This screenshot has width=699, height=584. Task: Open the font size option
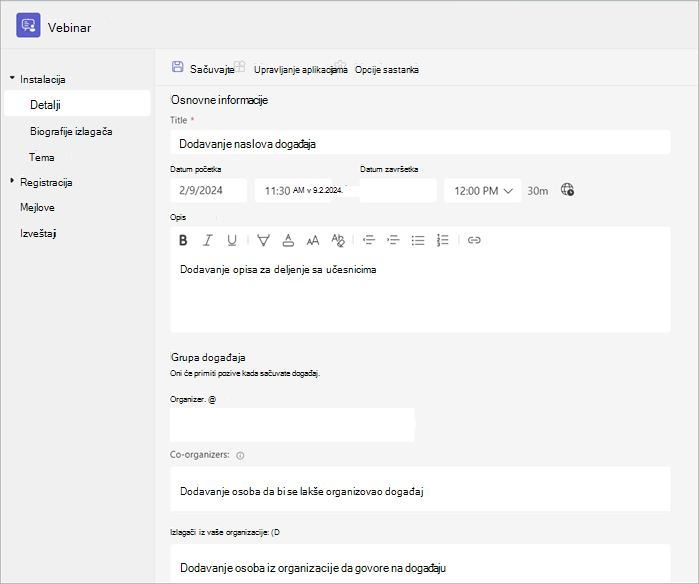[313, 241]
